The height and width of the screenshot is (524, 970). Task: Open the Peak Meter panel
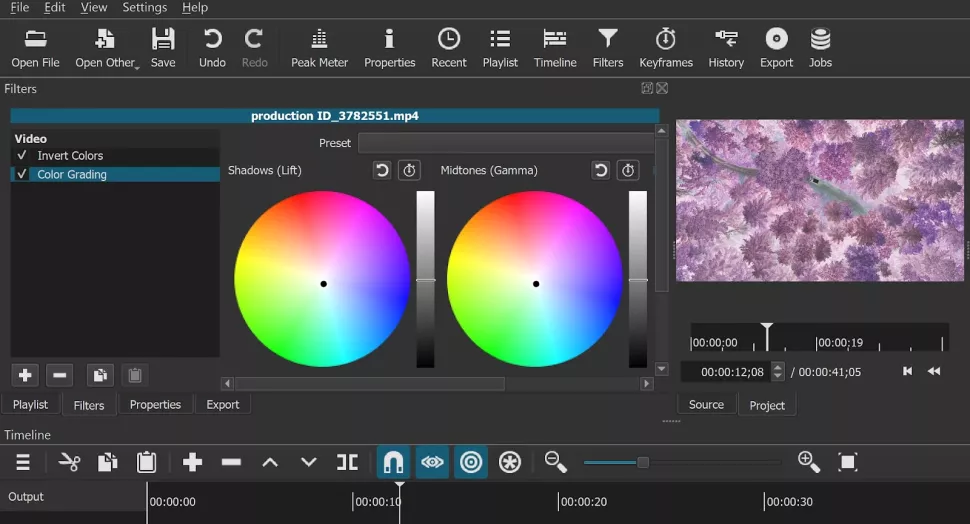click(319, 47)
